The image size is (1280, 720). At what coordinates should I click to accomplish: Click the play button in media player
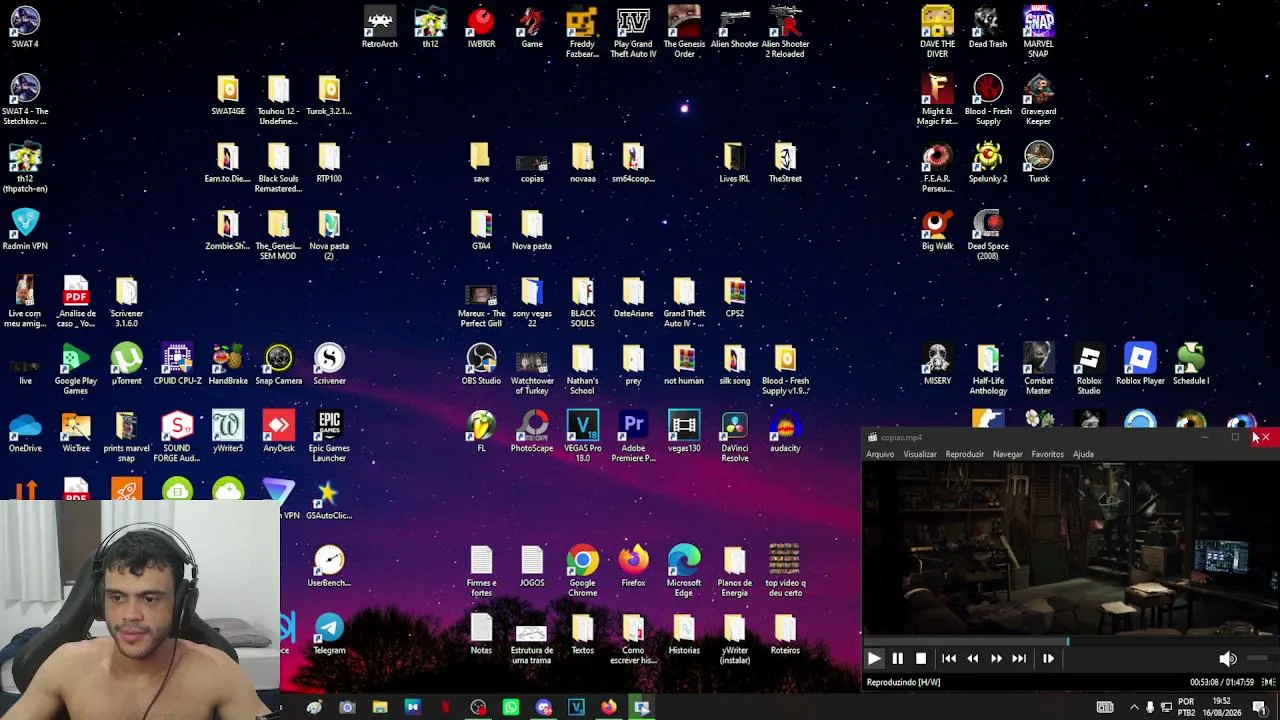[x=874, y=658]
